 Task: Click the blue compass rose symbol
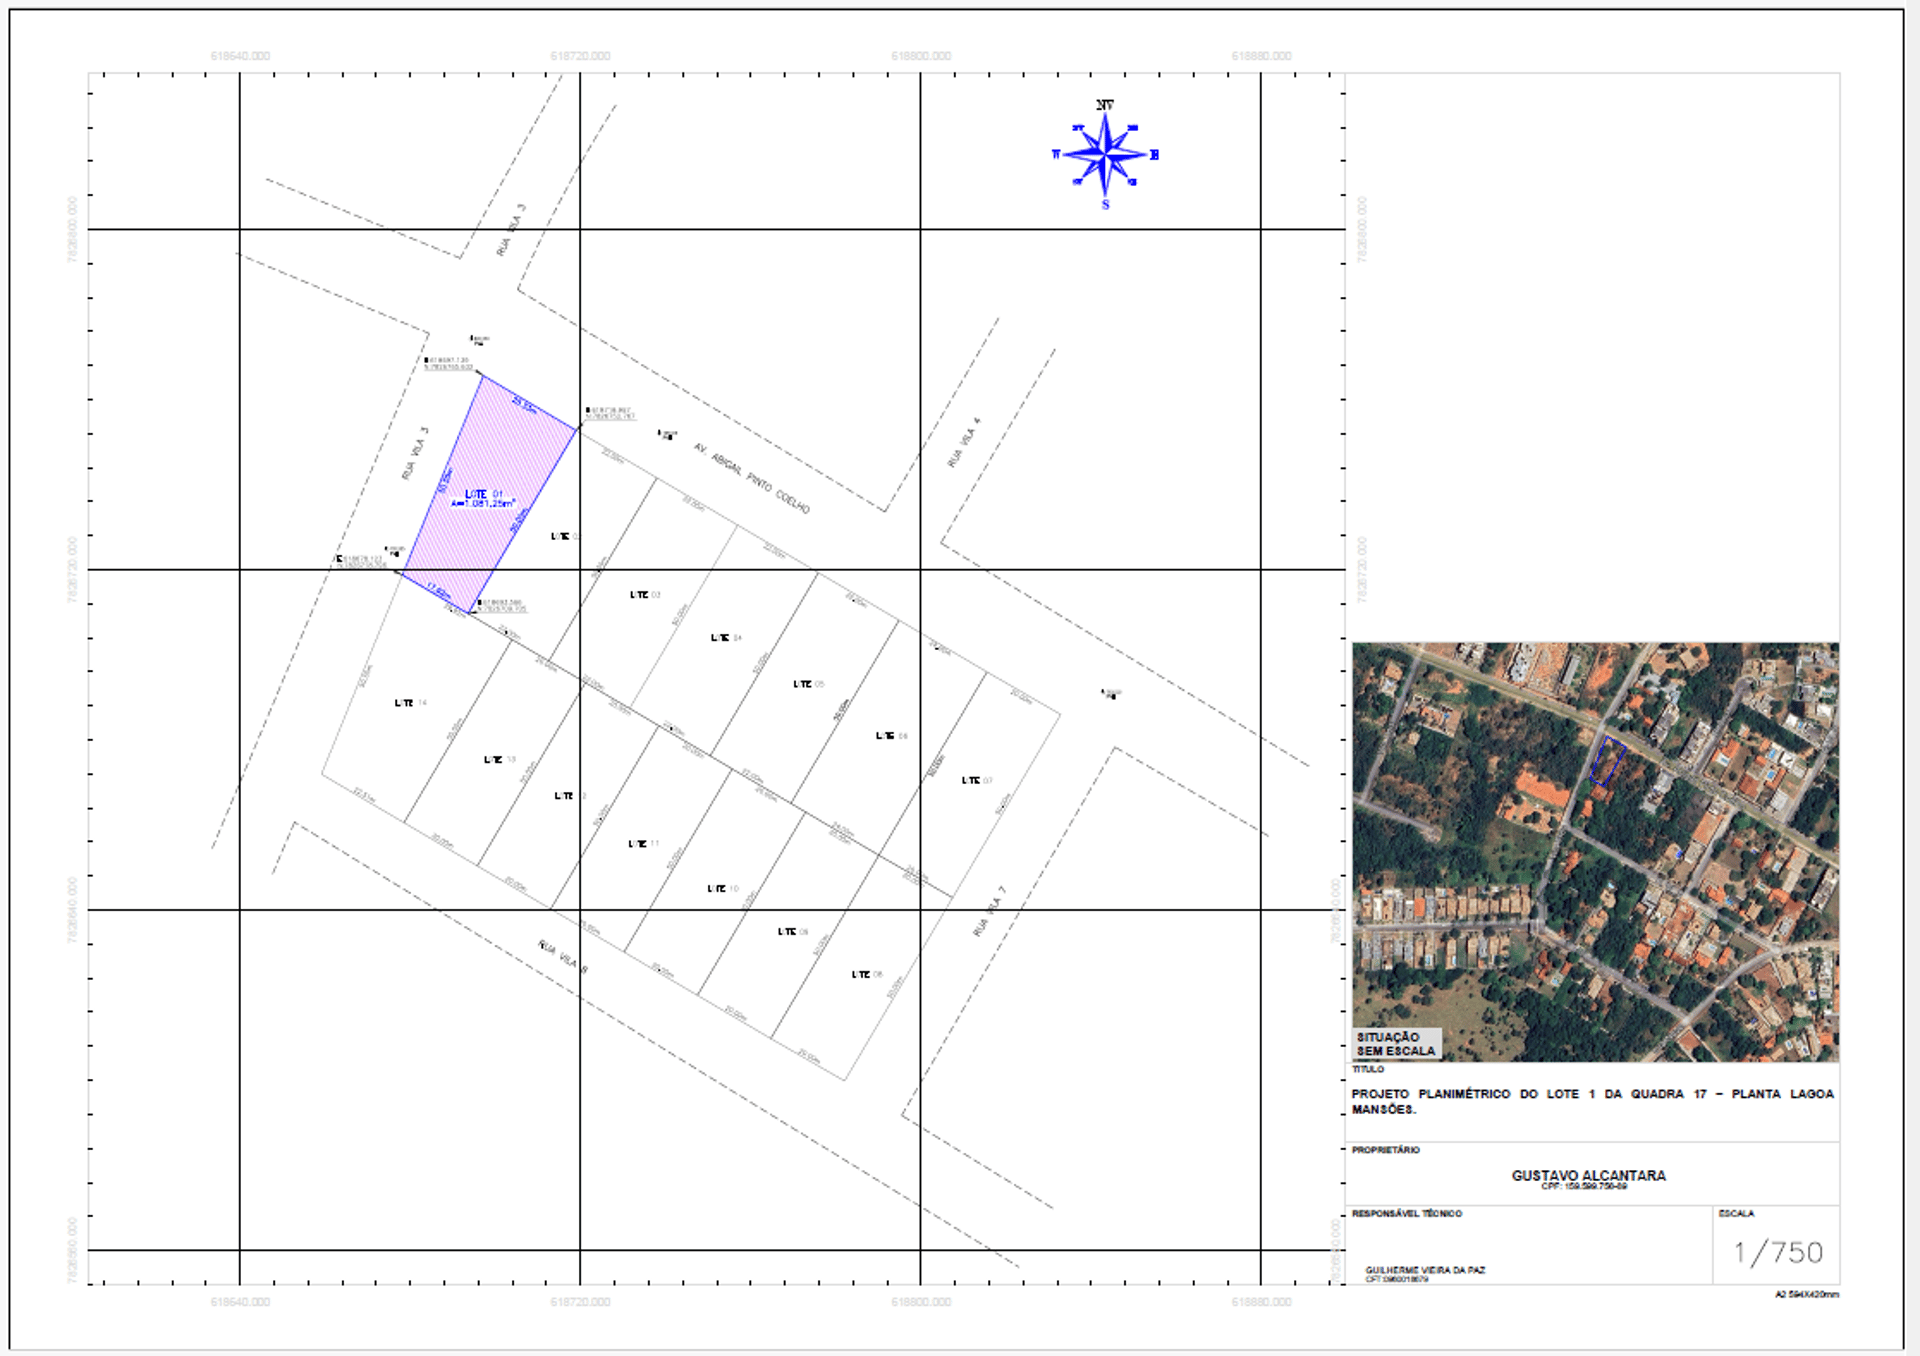(1105, 155)
